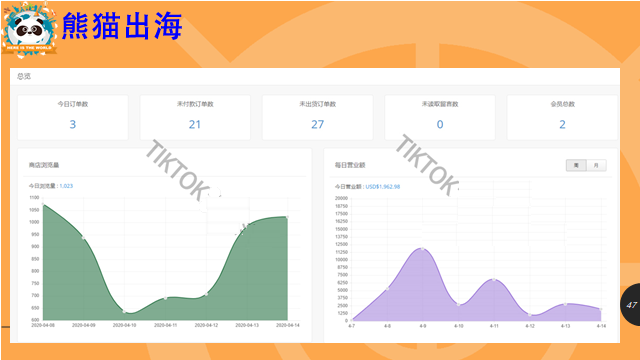
Task: Click today's revenue USD$1,962.98
Action: [382, 187]
